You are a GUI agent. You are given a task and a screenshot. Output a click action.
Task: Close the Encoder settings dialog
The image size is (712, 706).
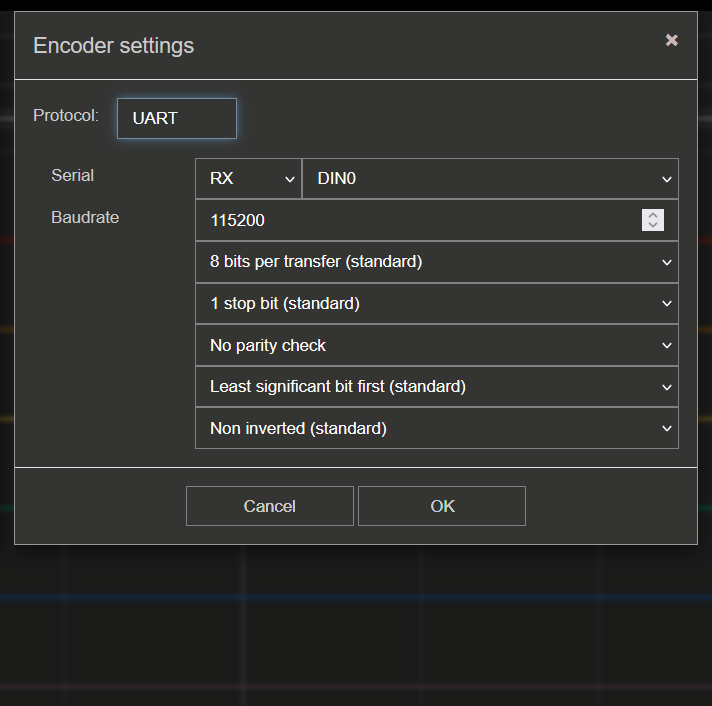[x=672, y=40]
